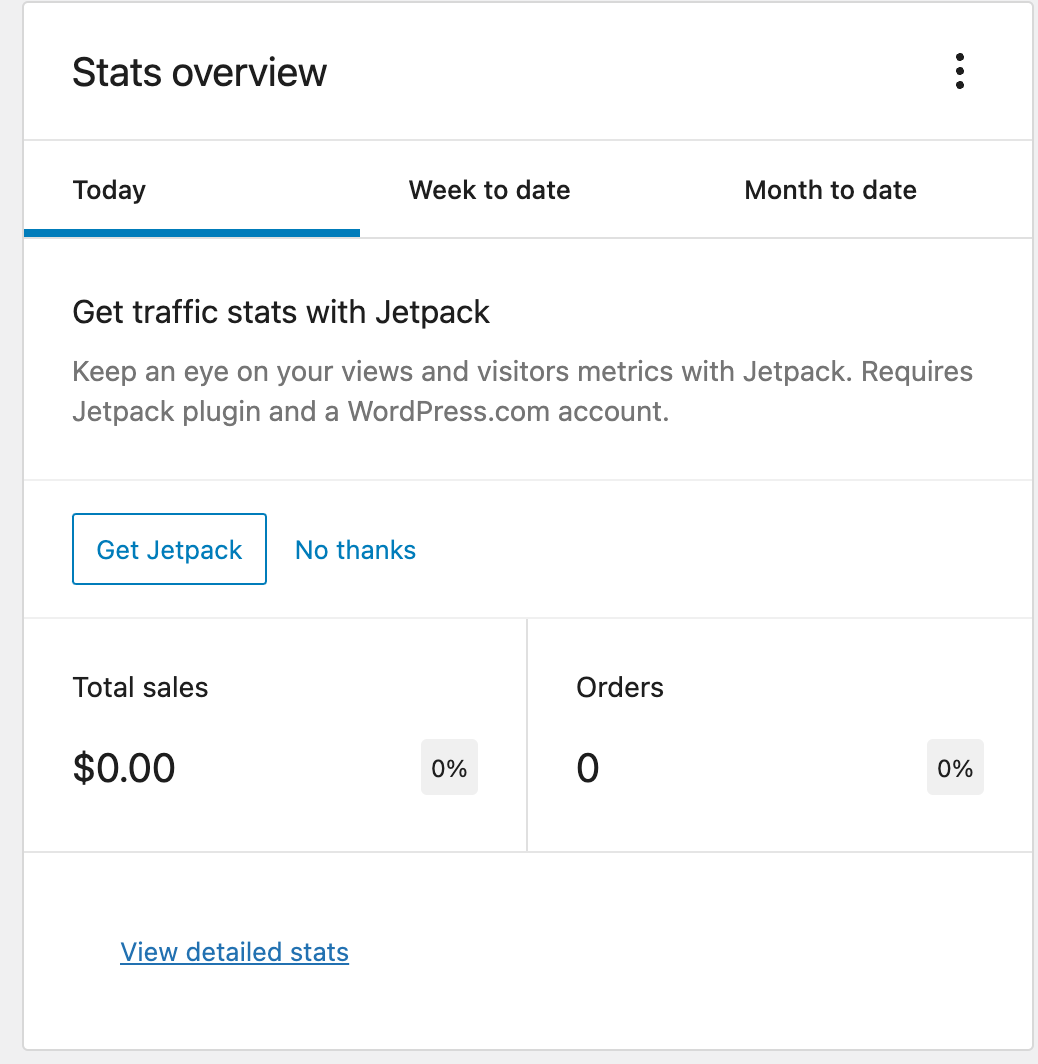Click the Get Jetpack button
This screenshot has width=1038, height=1064.
point(168,549)
